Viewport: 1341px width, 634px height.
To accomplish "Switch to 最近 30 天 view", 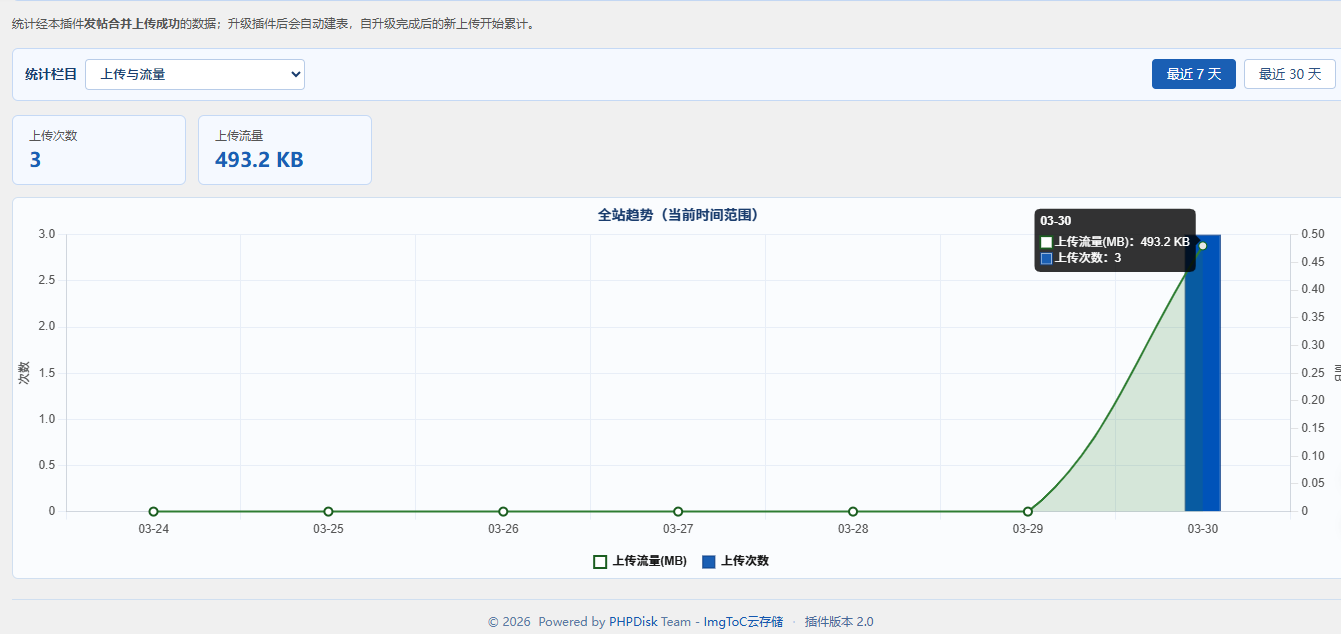I will click(1289, 73).
